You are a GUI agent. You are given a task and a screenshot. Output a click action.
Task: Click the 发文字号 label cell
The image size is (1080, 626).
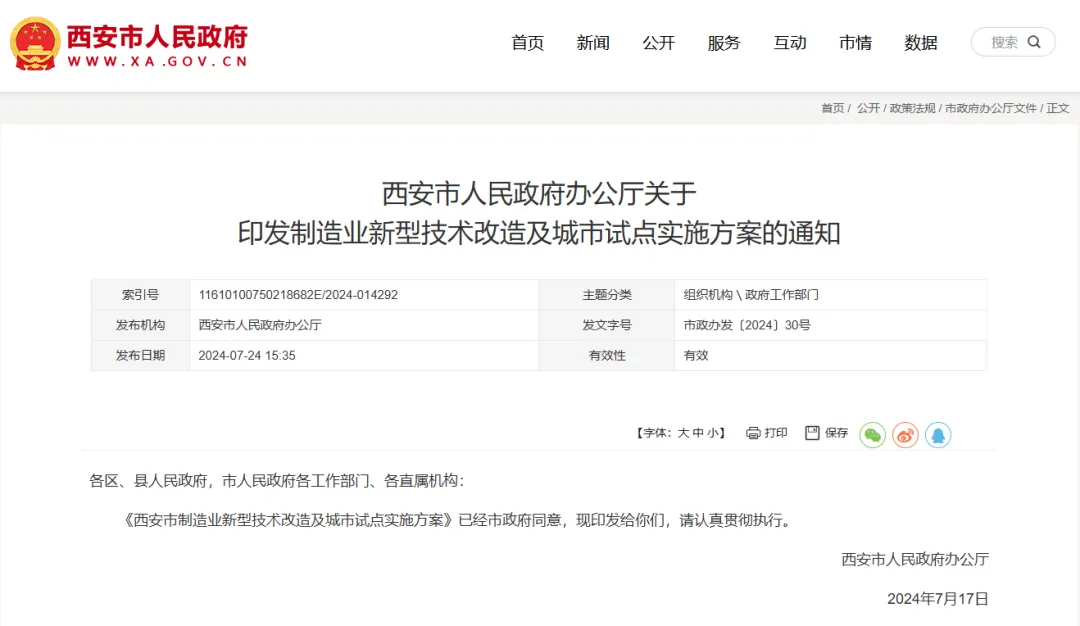(607, 325)
